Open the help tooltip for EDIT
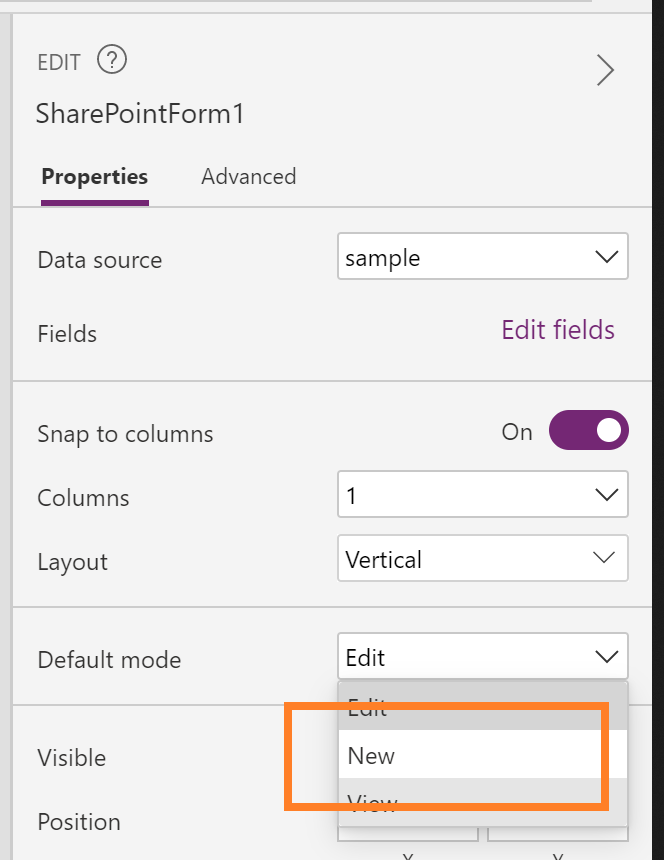 (112, 60)
